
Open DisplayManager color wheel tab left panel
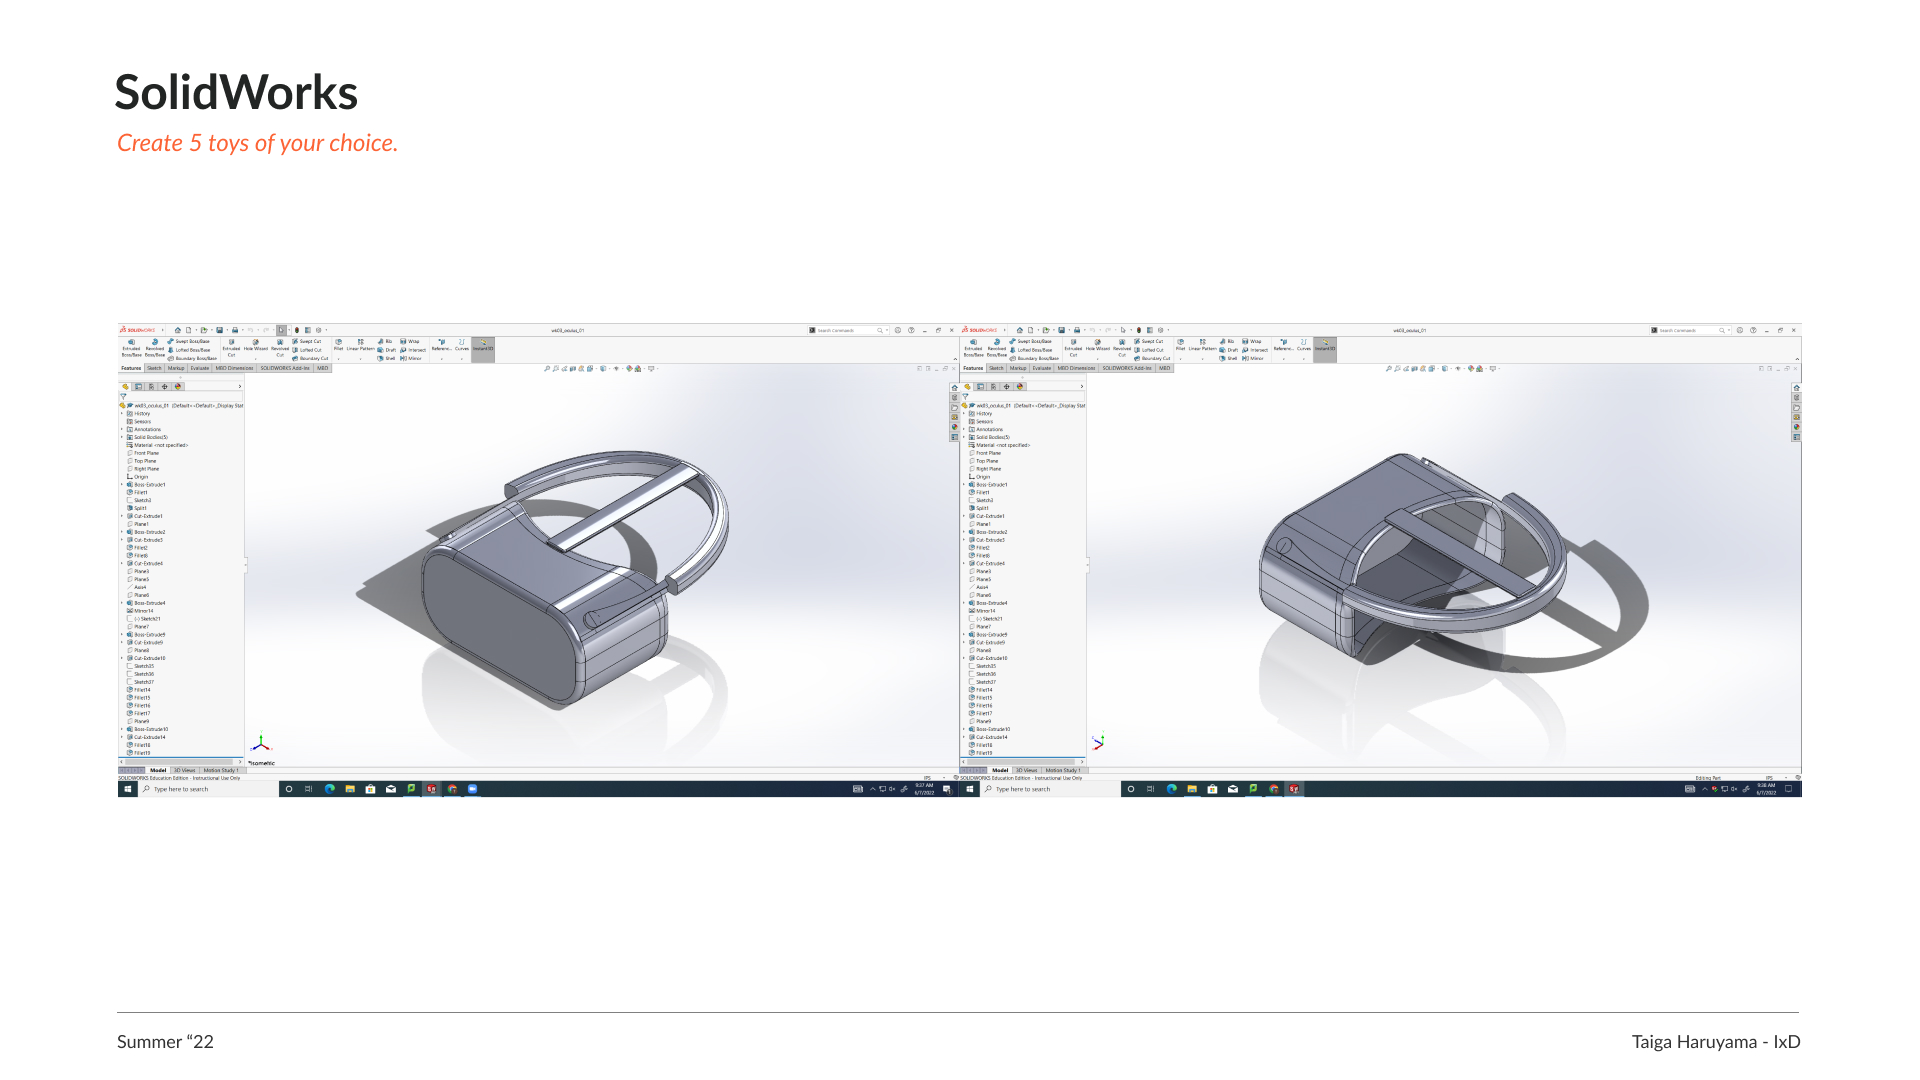(x=178, y=386)
